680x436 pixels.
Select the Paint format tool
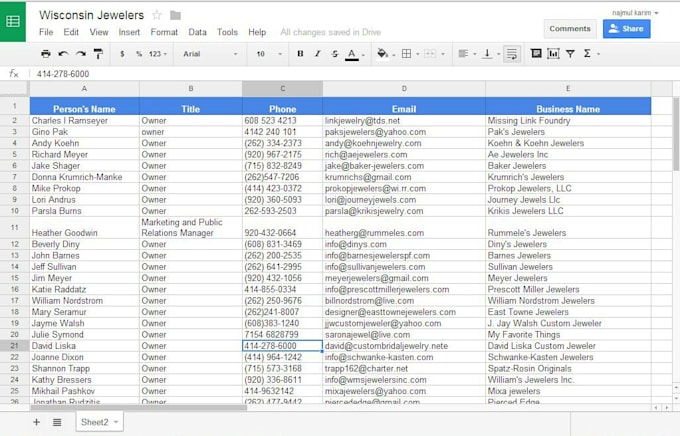(x=98, y=54)
